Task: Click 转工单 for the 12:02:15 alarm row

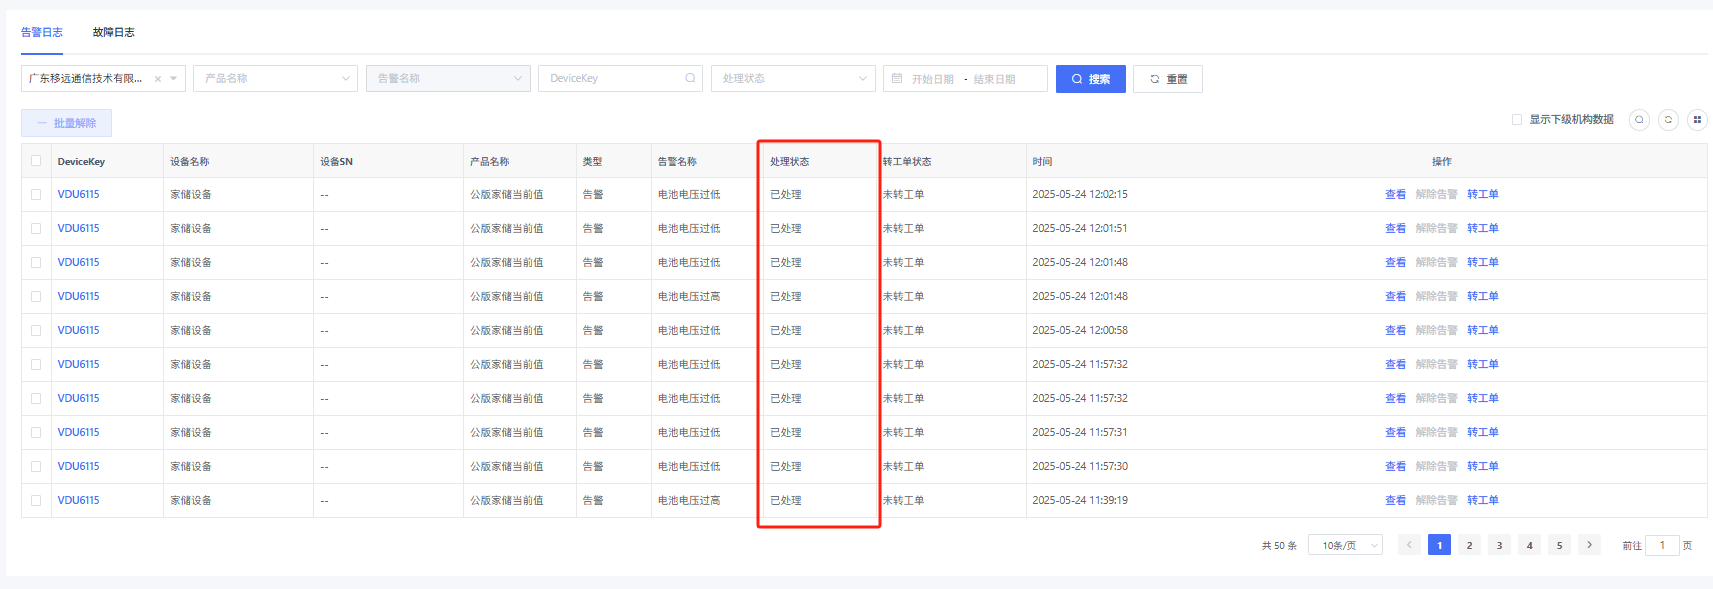Action: click(x=1482, y=195)
